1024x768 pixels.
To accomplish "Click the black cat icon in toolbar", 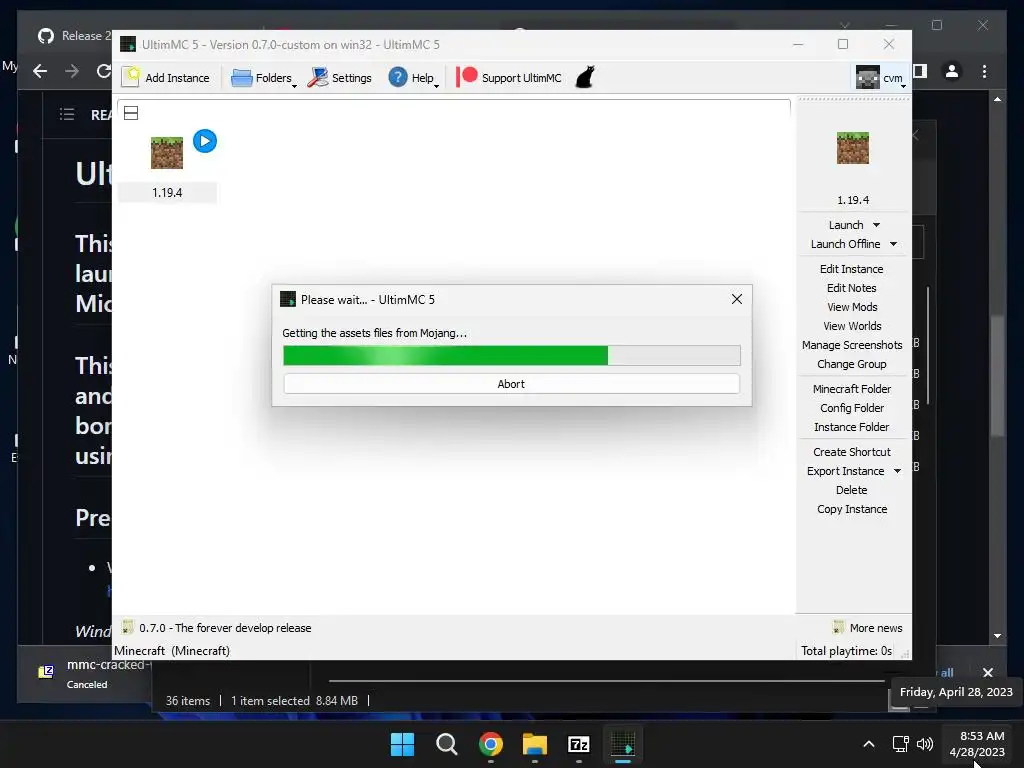I will click(585, 77).
